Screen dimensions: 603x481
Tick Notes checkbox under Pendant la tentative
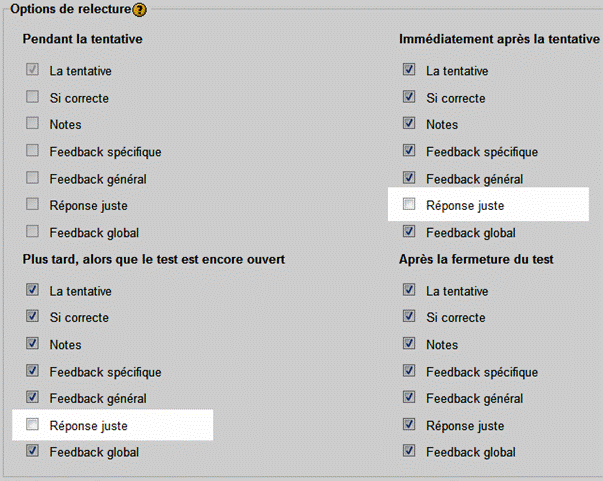pos(32,125)
